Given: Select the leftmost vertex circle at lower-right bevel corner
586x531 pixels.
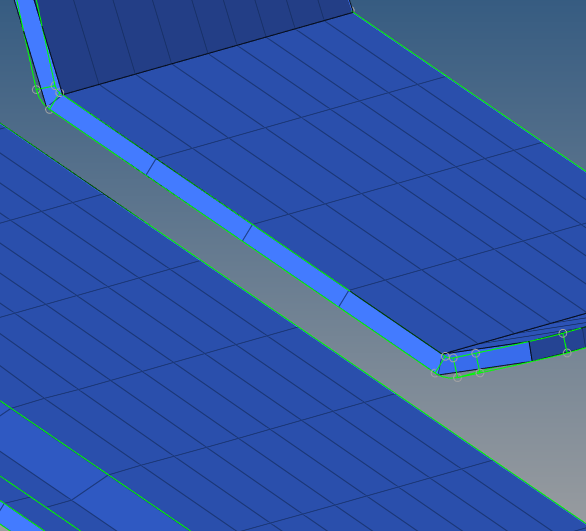Looking at the screenshot, I should click(x=435, y=373).
